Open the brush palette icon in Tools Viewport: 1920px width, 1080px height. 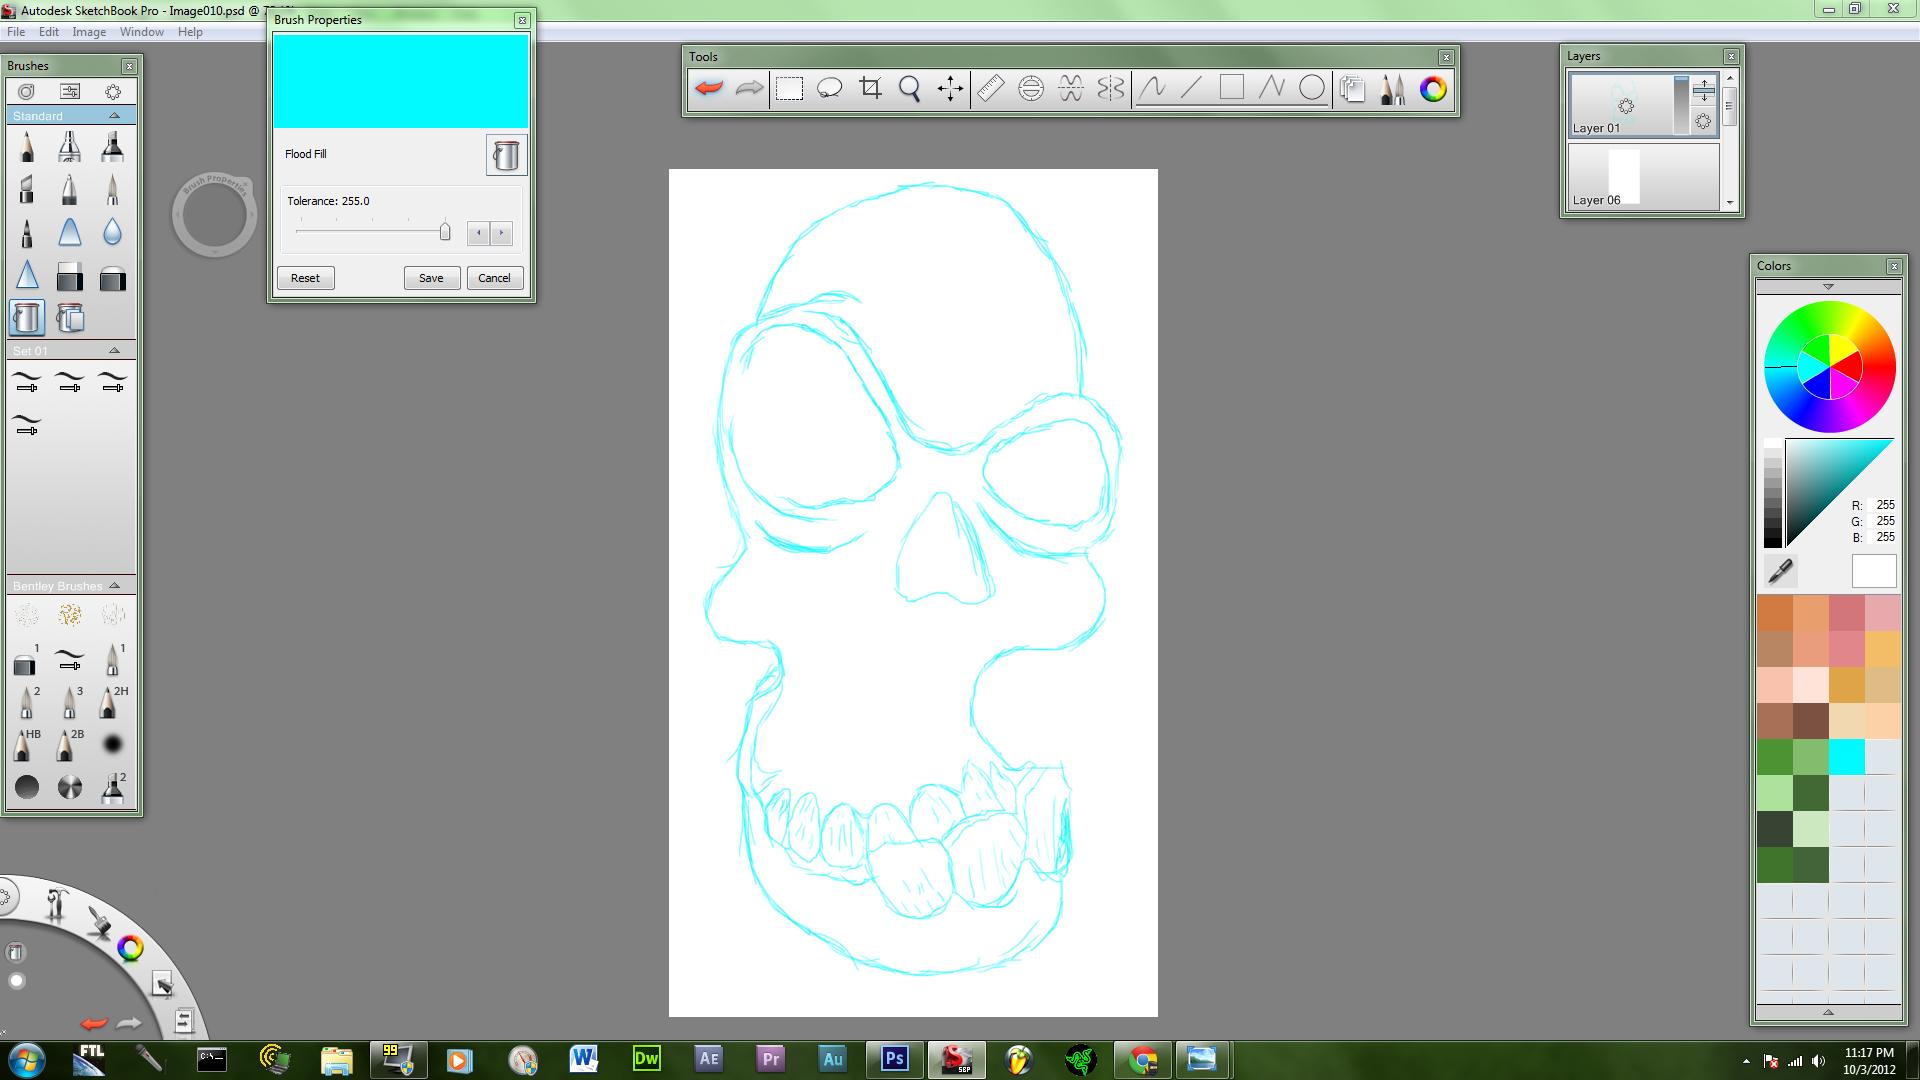tap(1392, 89)
